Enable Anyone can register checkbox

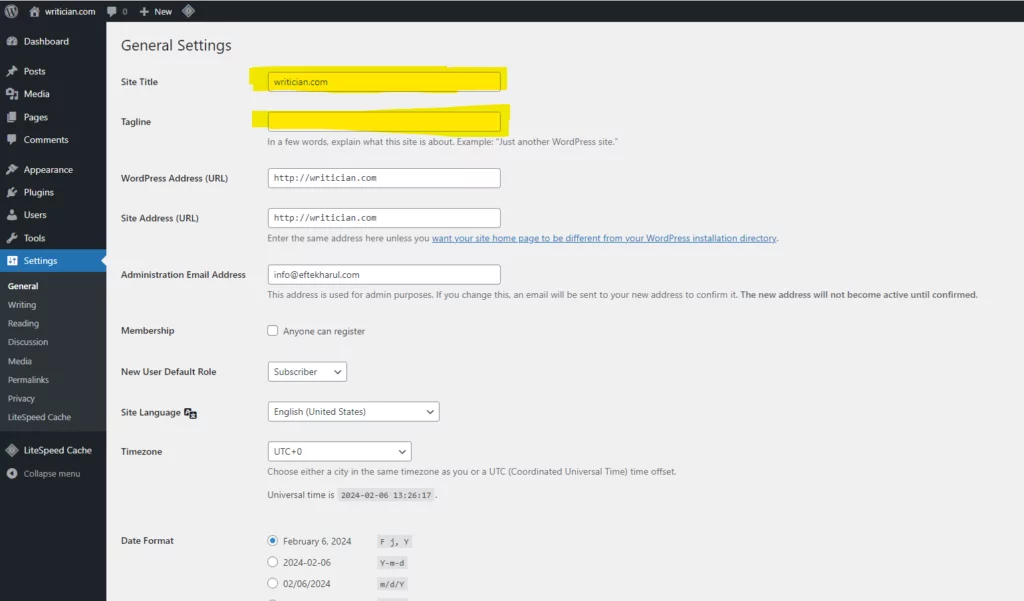click(x=272, y=331)
